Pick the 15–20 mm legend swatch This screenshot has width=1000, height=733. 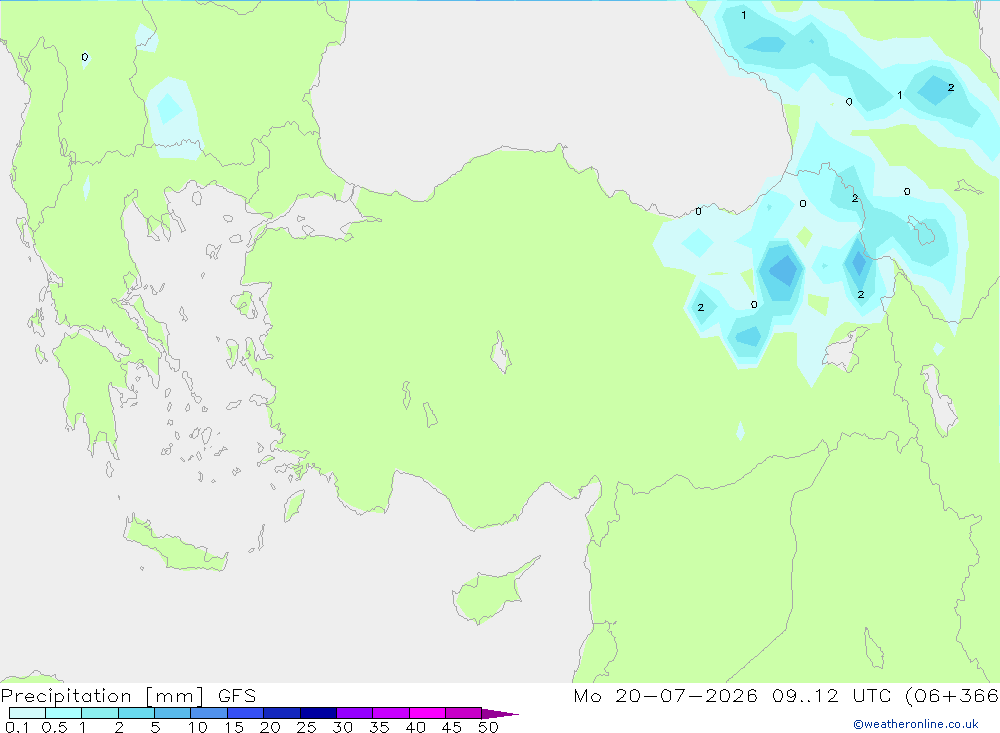point(246,713)
